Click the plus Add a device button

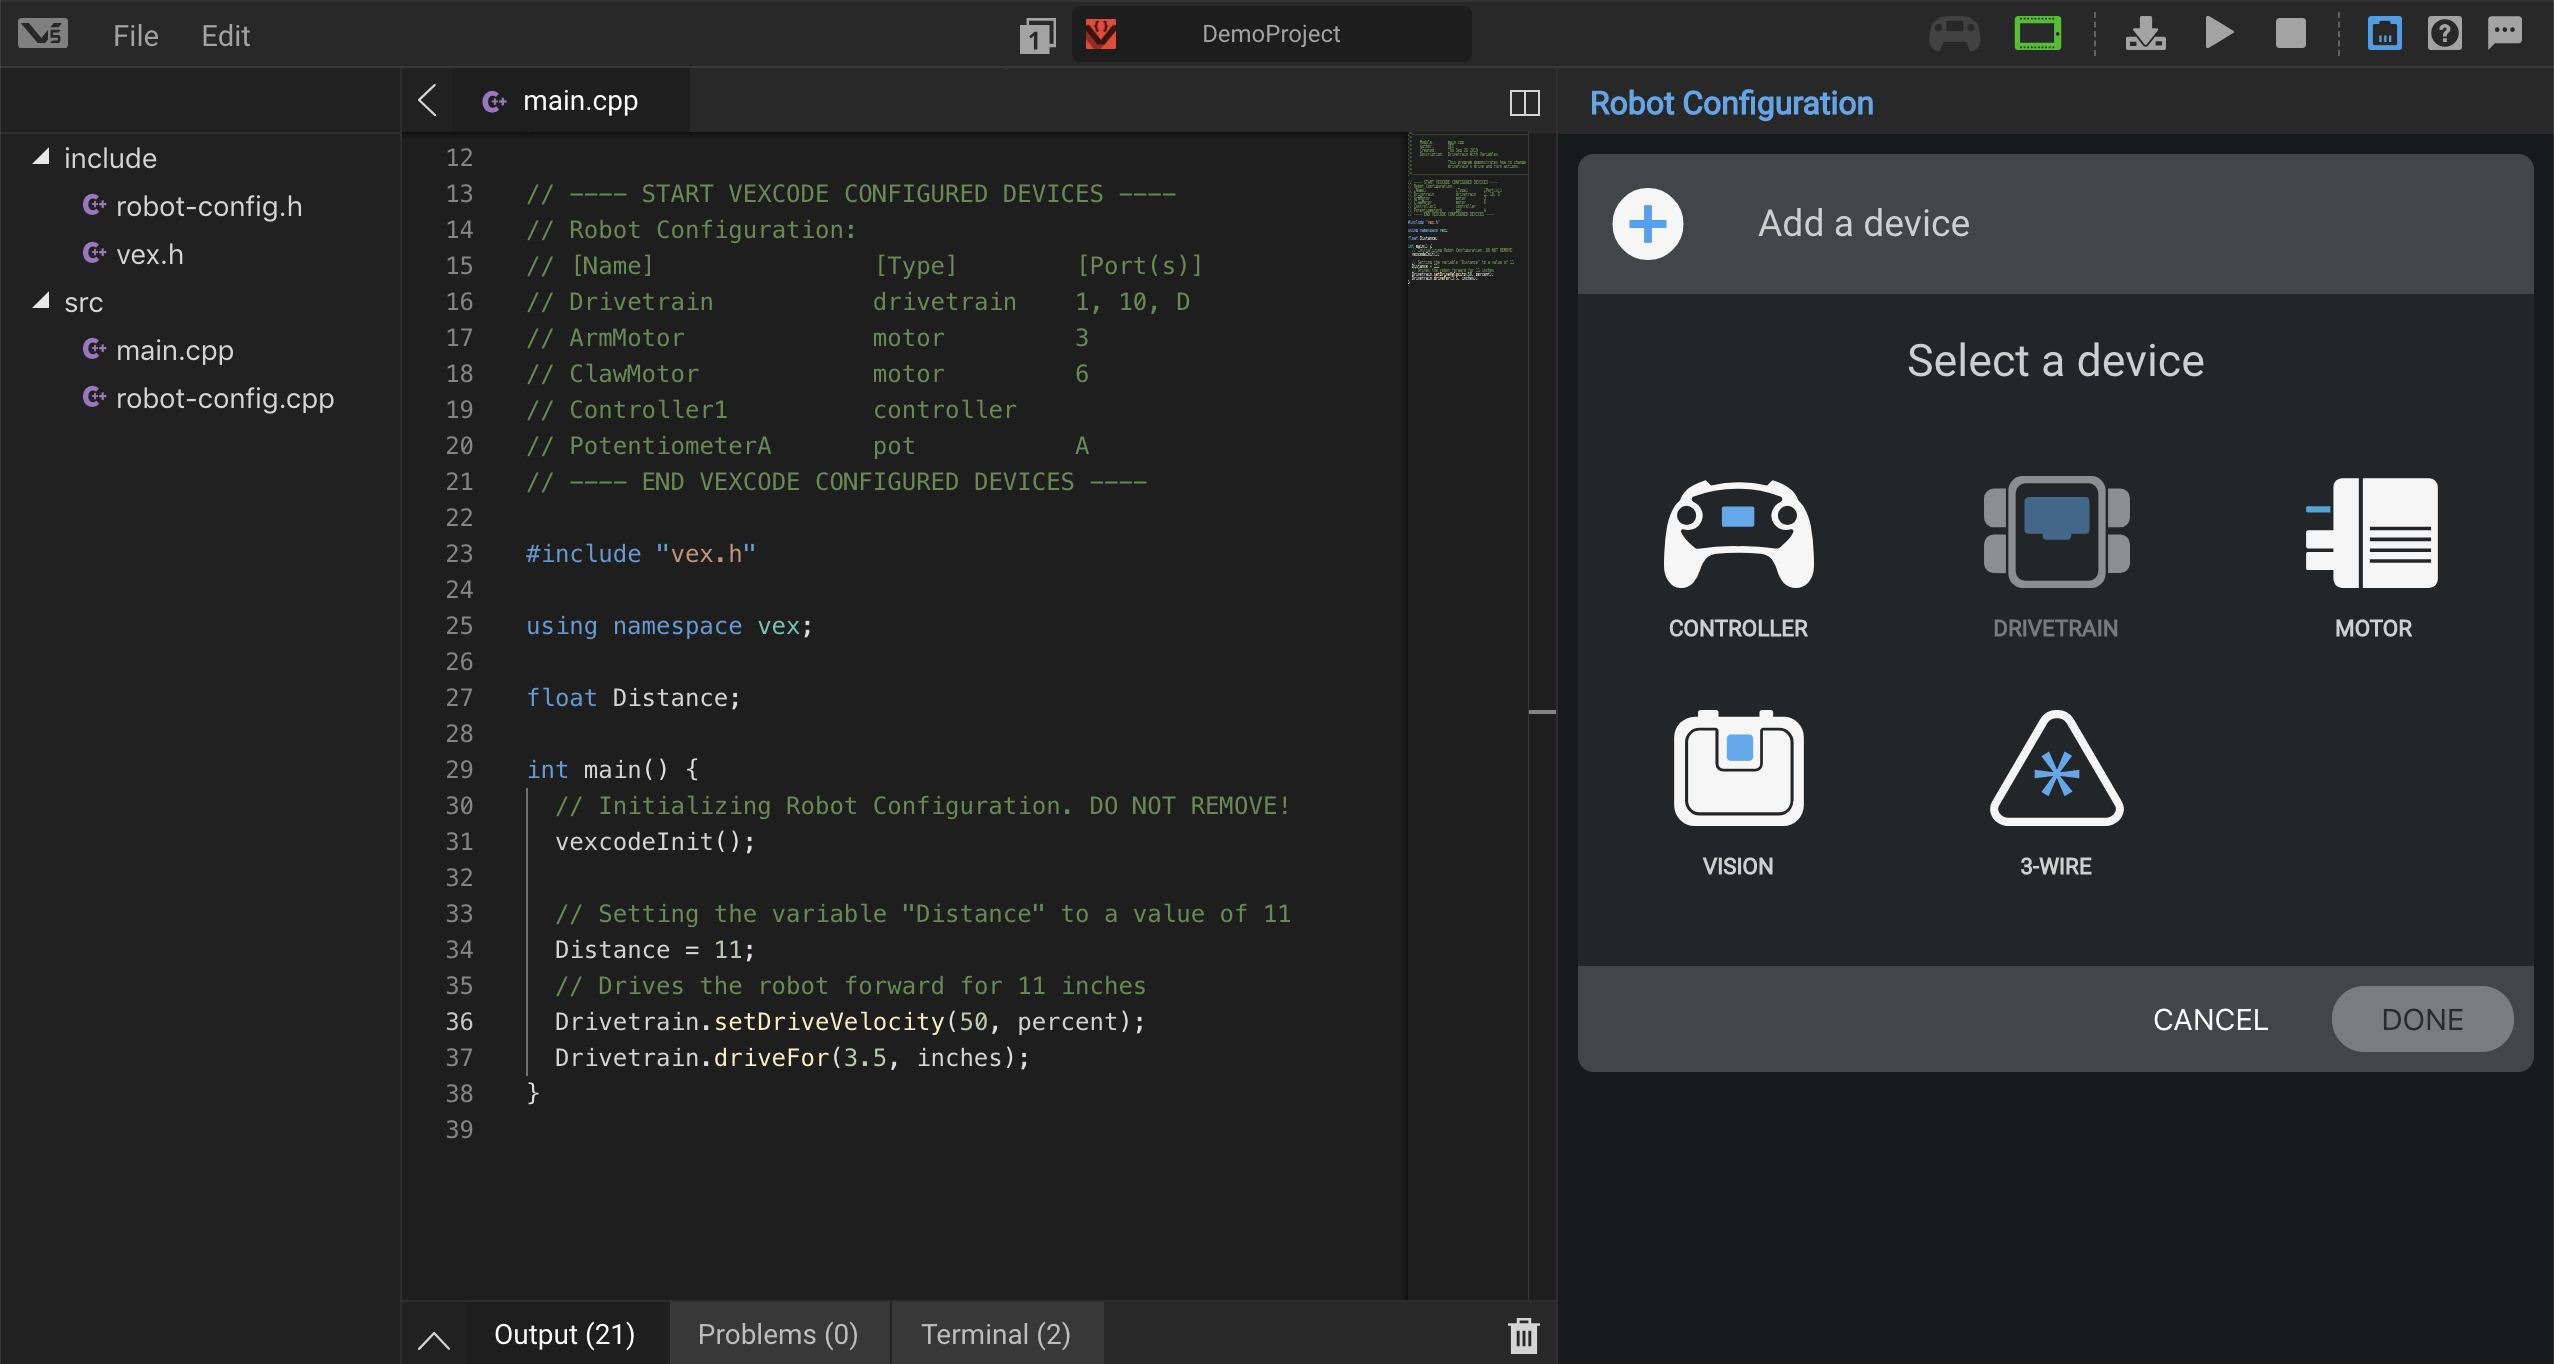(x=1647, y=224)
